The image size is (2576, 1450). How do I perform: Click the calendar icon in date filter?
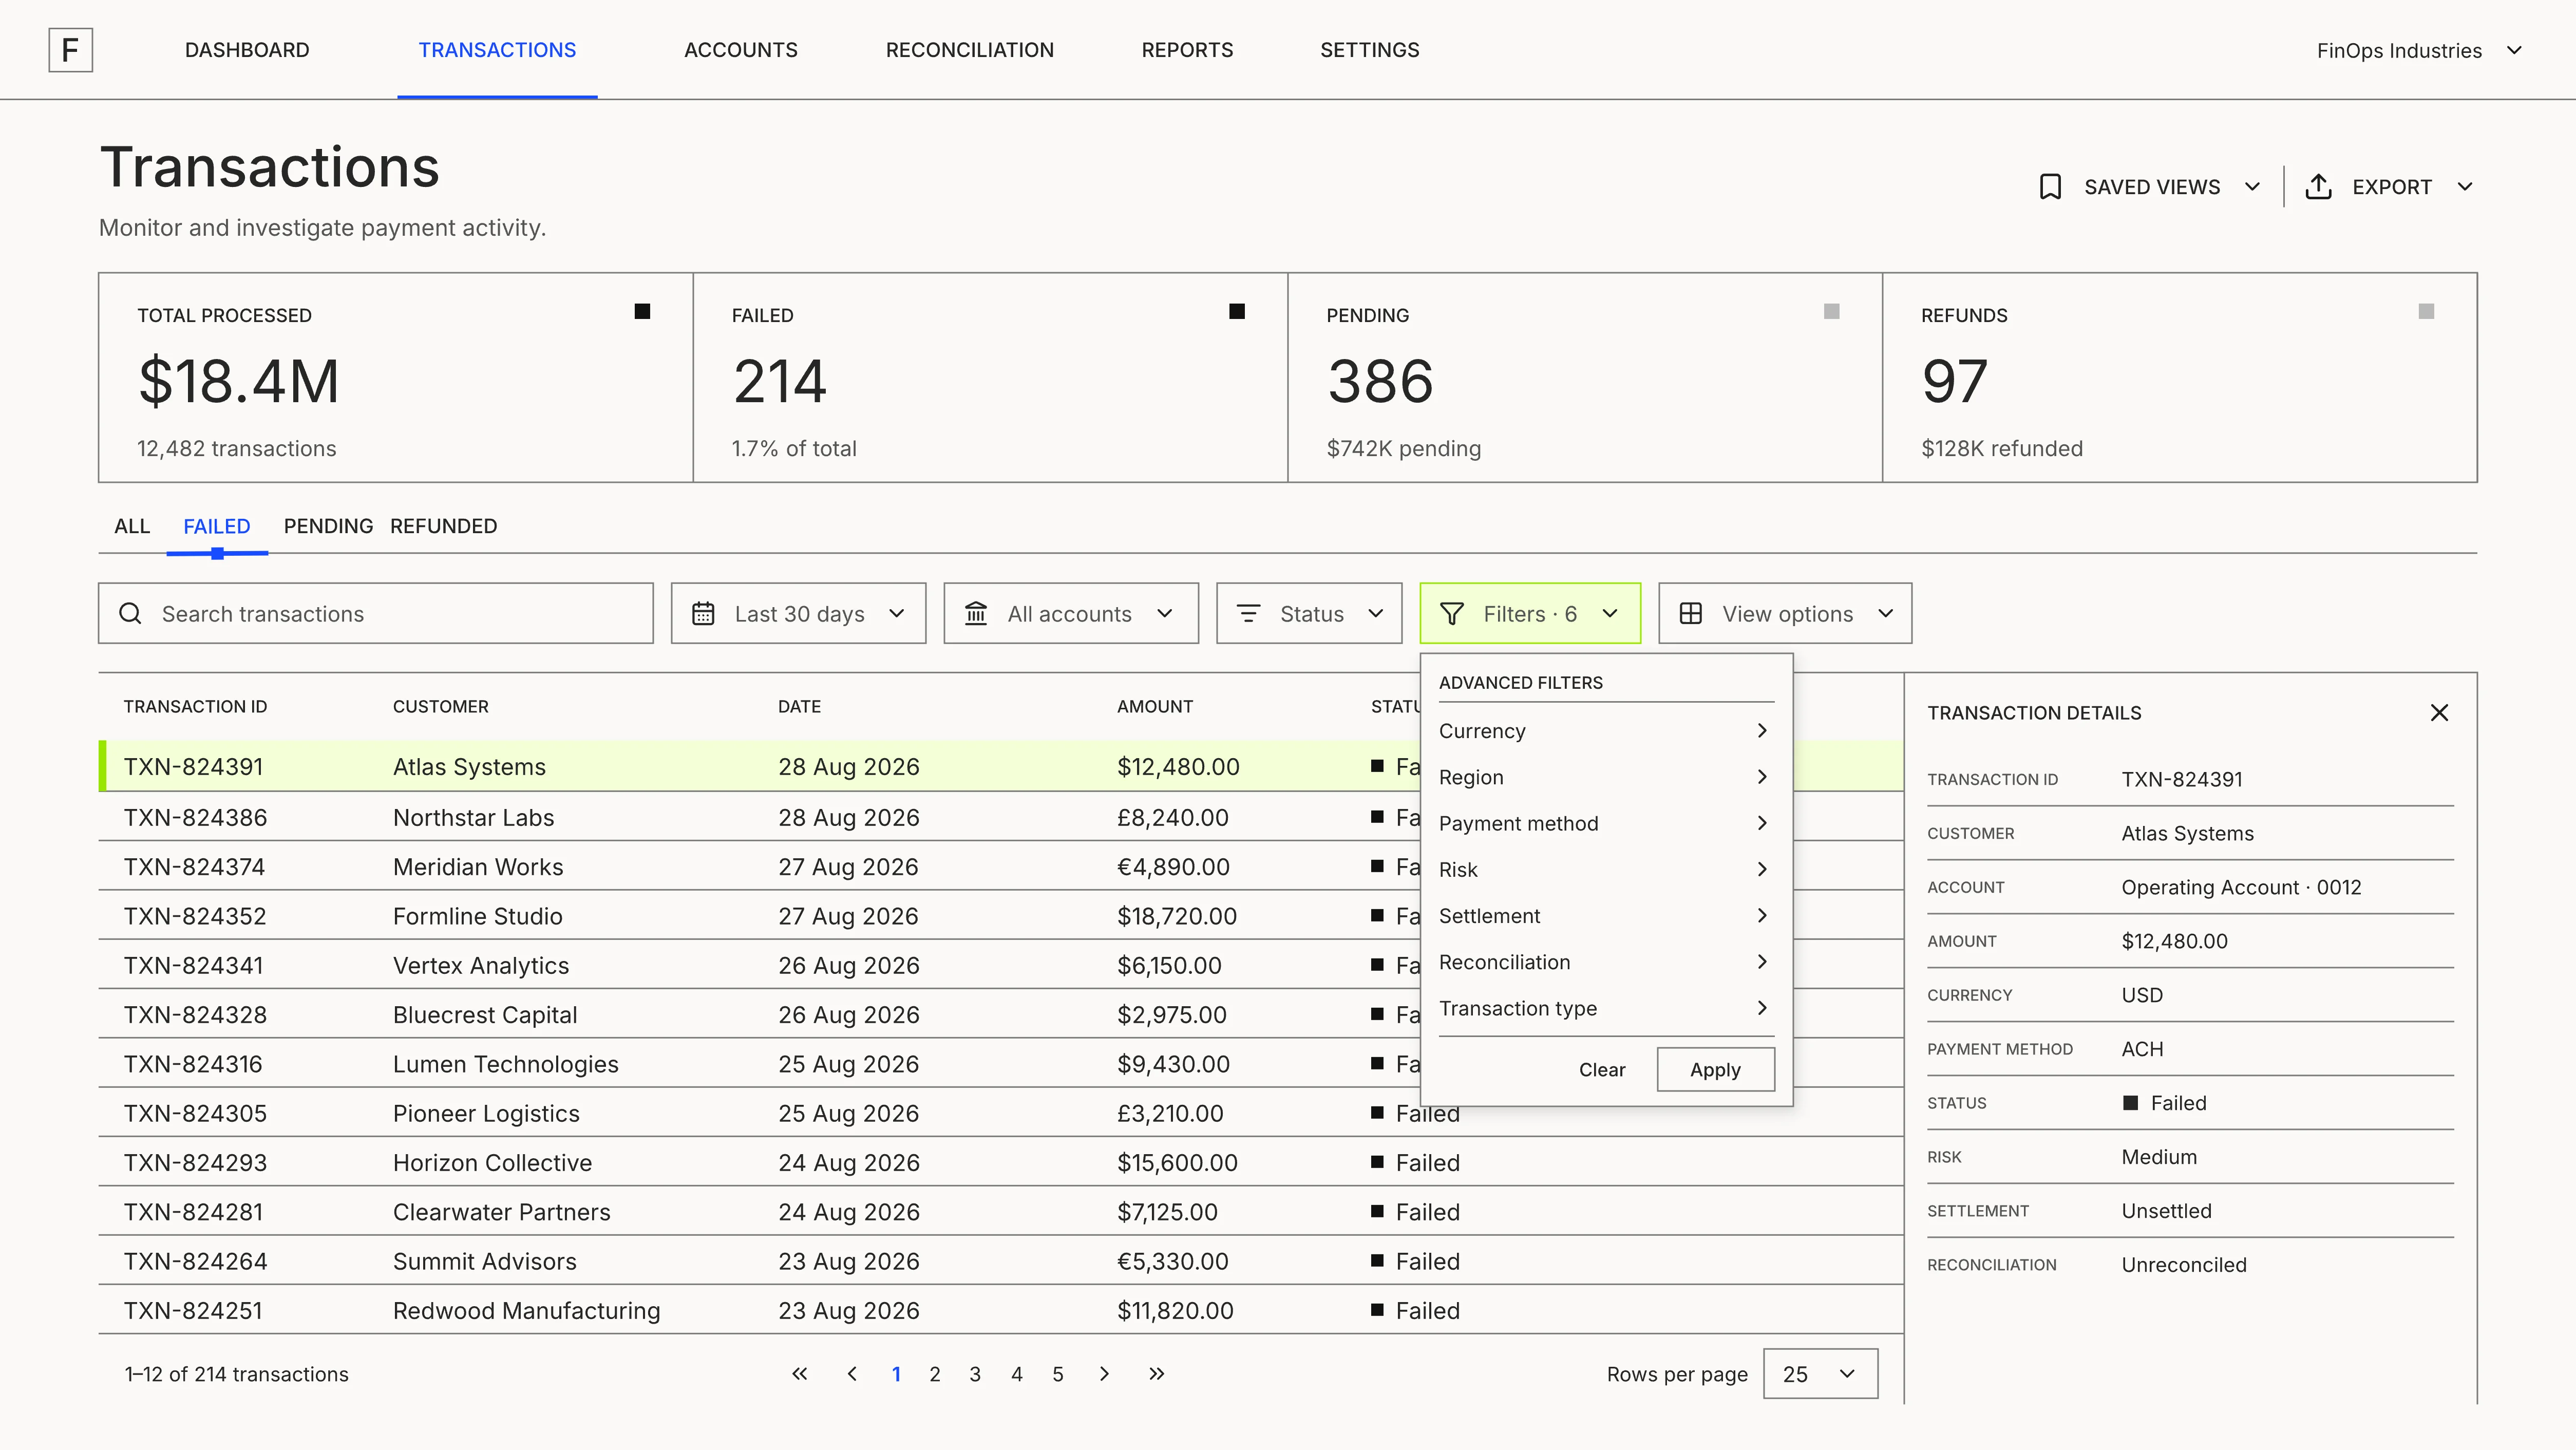point(703,613)
